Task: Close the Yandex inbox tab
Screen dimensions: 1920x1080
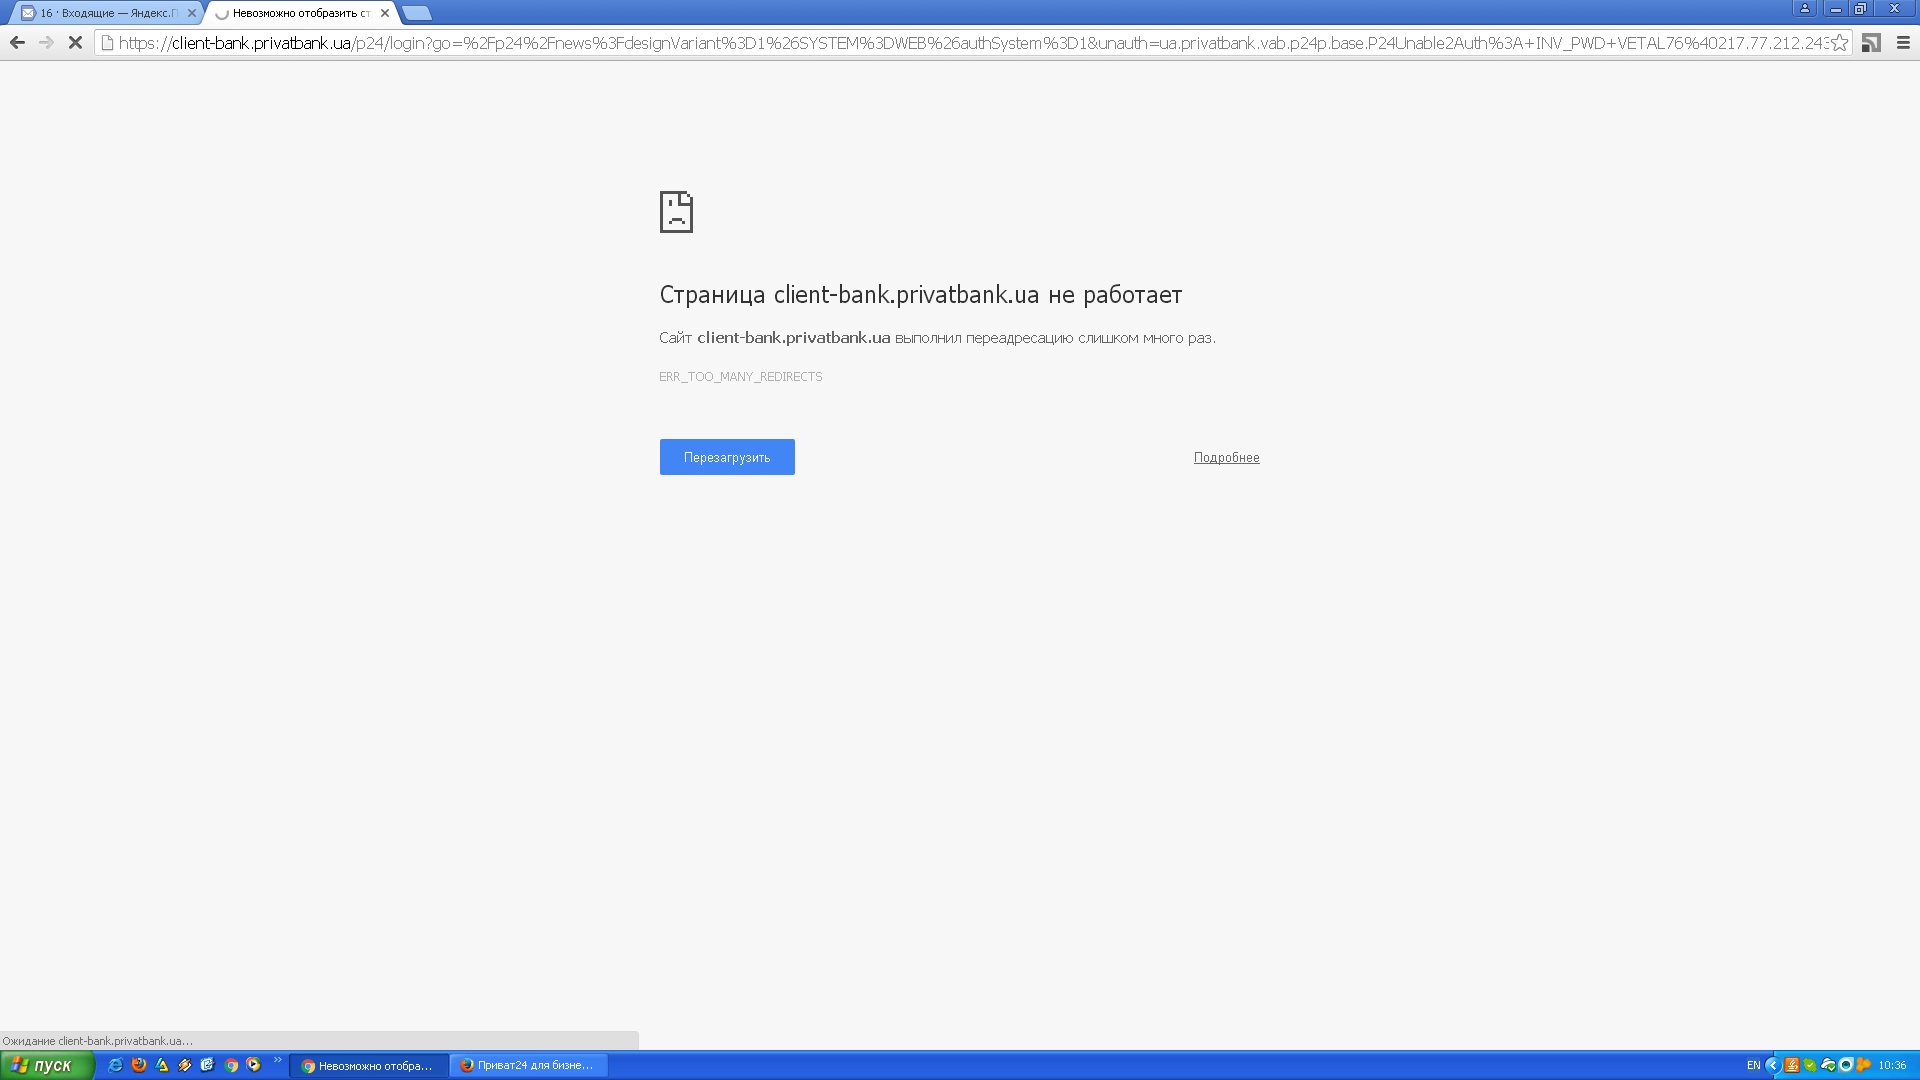Action: (x=192, y=13)
